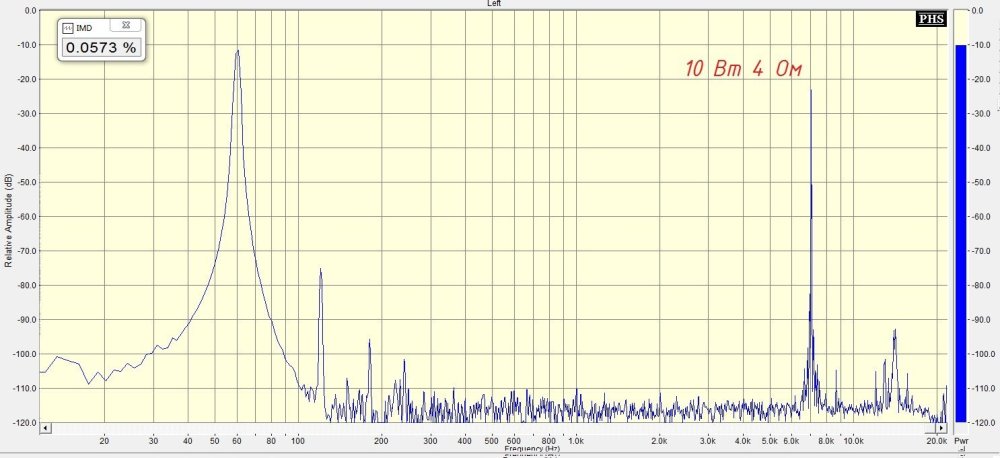Click the blue Pwr level meter bar
Image resolution: width=1000 pixels, height=458 pixels.
coord(960,233)
